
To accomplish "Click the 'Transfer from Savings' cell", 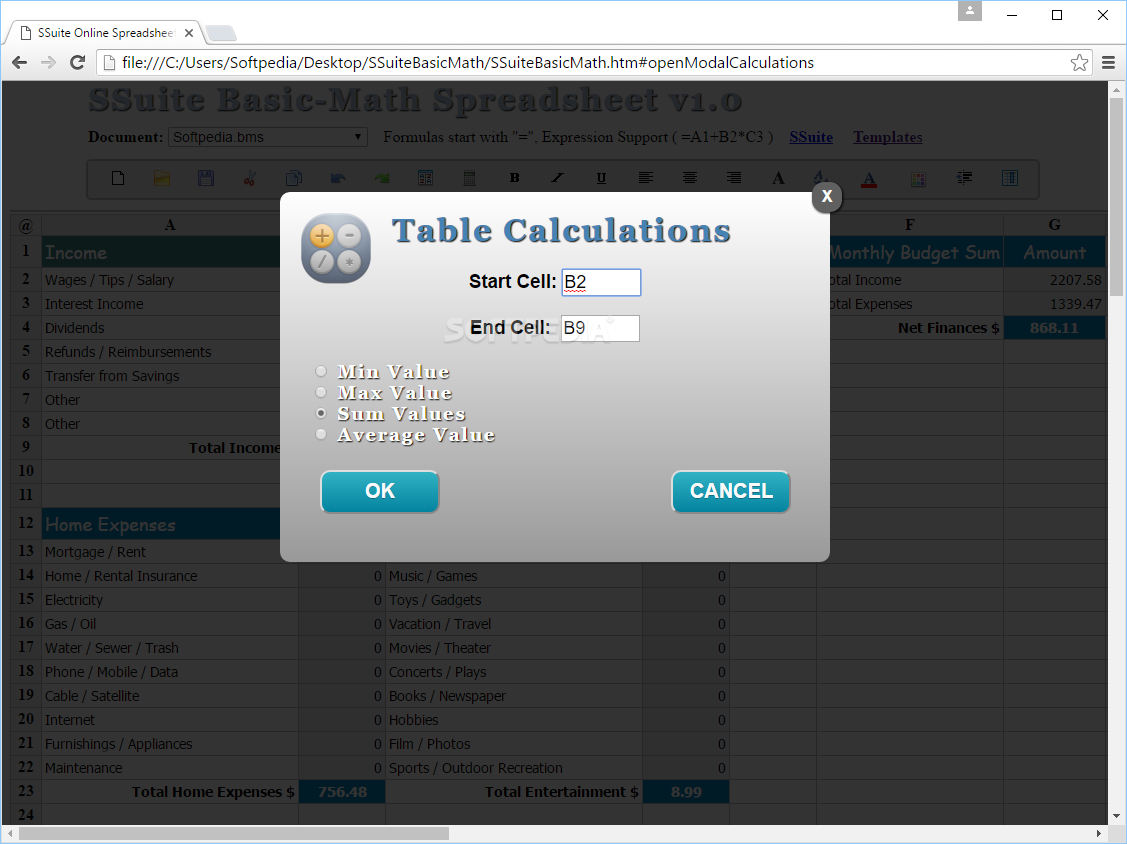I will click(x=161, y=375).
